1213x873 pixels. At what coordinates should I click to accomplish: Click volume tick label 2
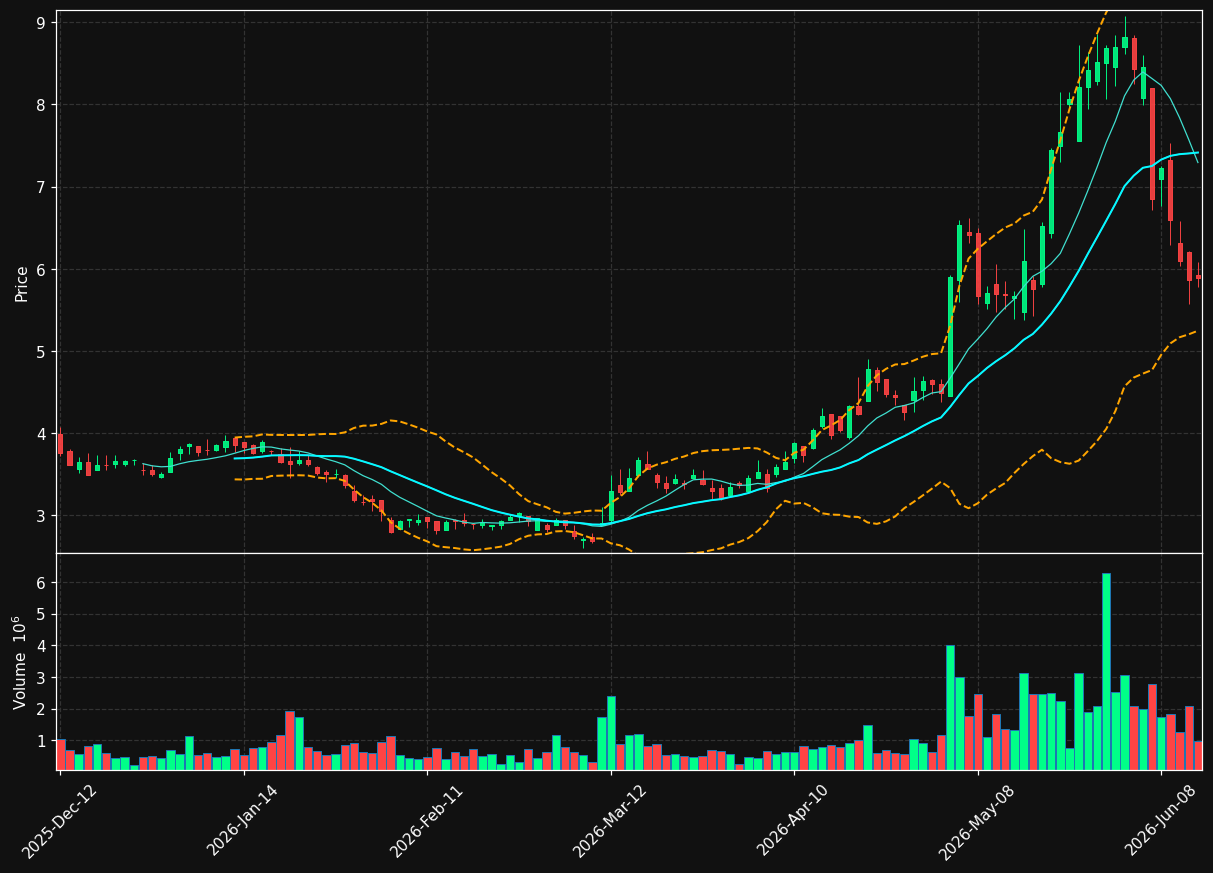pos(41,709)
